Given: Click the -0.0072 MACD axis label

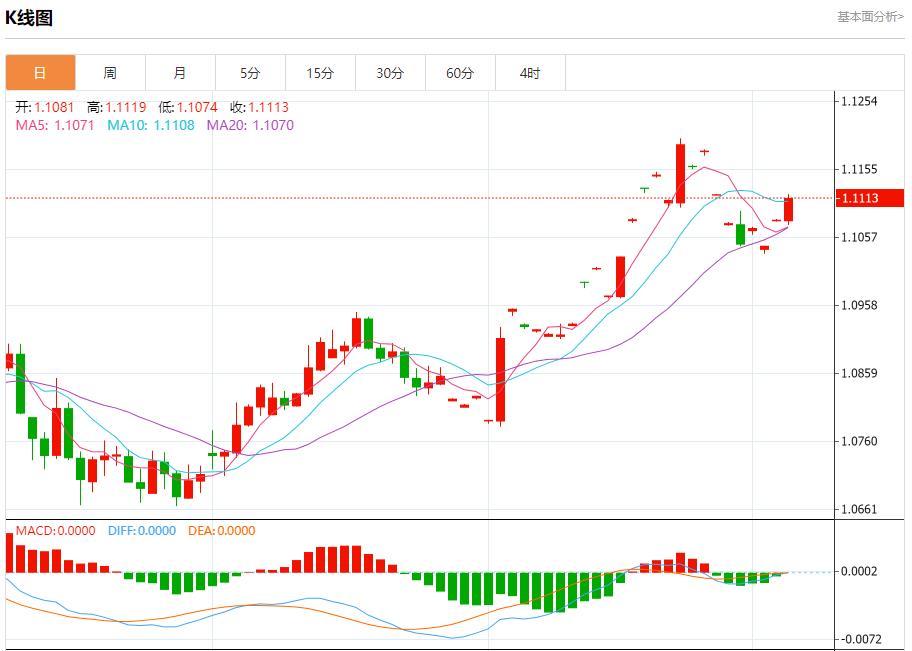Looking at the screenshot, I should (x=860, y=638).
